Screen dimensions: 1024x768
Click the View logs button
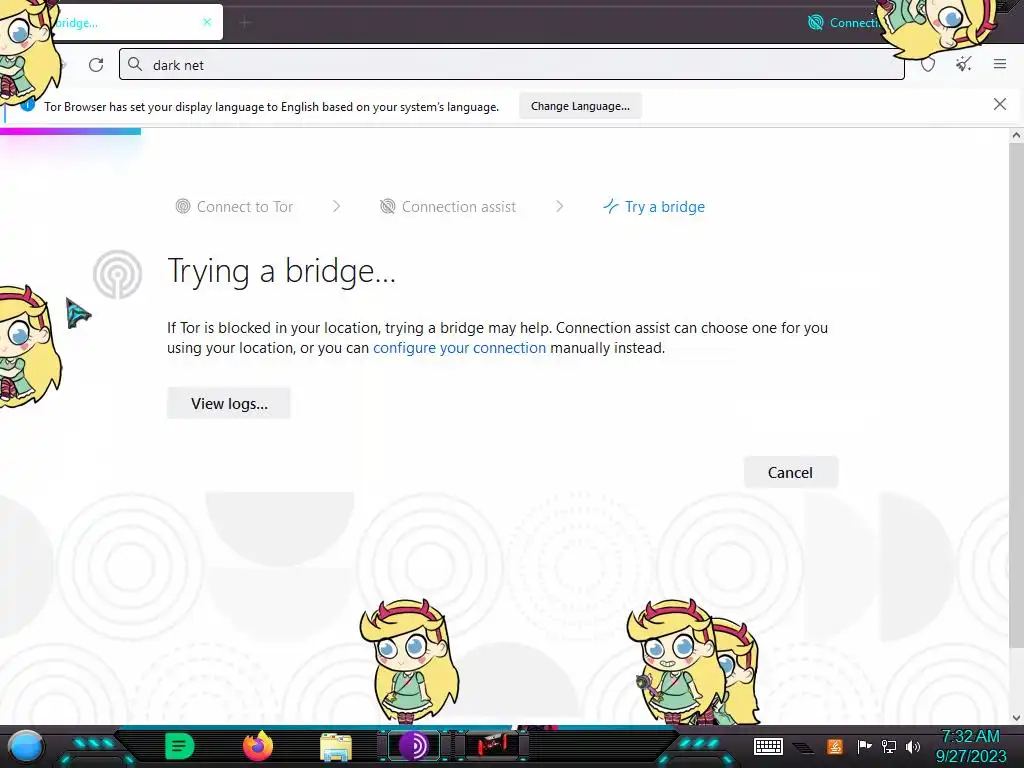[229, 404]
